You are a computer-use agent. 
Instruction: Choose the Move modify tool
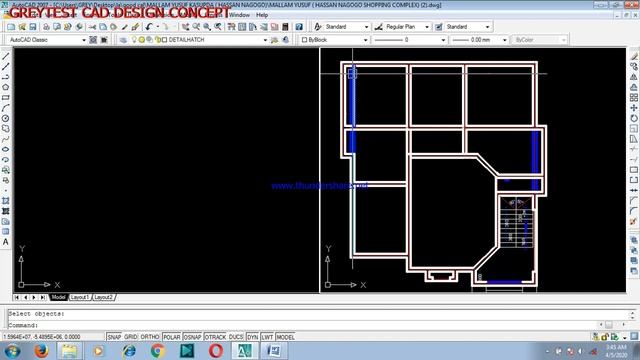pos(634,108)
